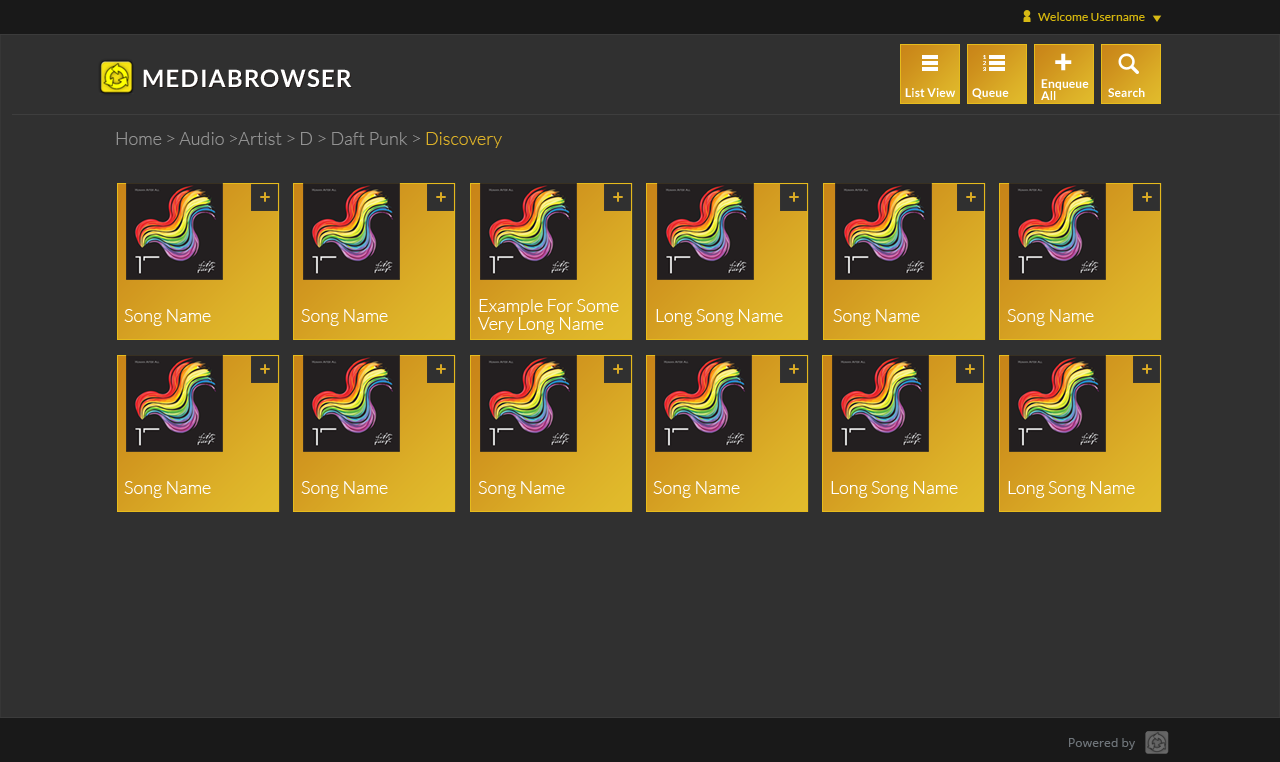Open the first Song Name card's thumbnail
The width and height of the screenshot is (1280, 762).
coord(174,231)
